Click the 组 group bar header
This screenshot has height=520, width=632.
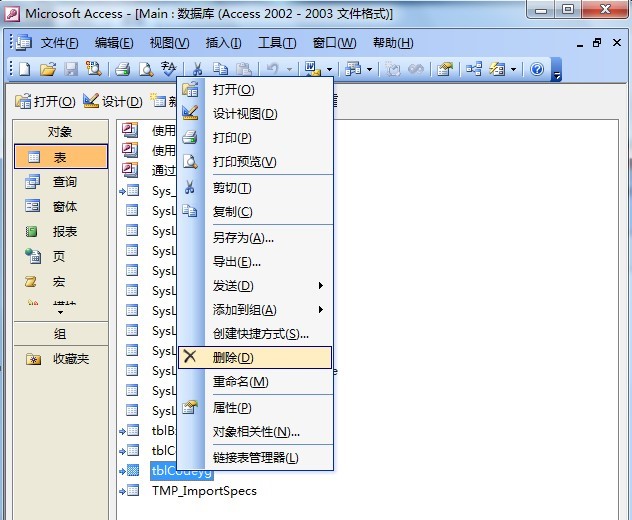[x=61, y=334]
